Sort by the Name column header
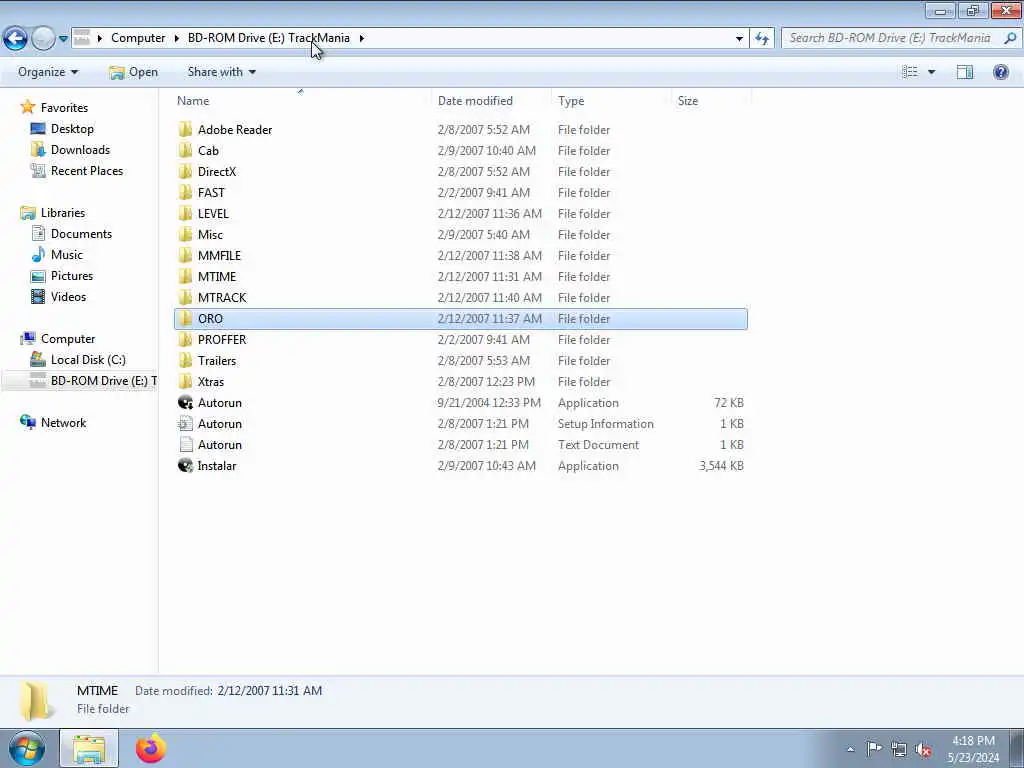 point(193,101)
